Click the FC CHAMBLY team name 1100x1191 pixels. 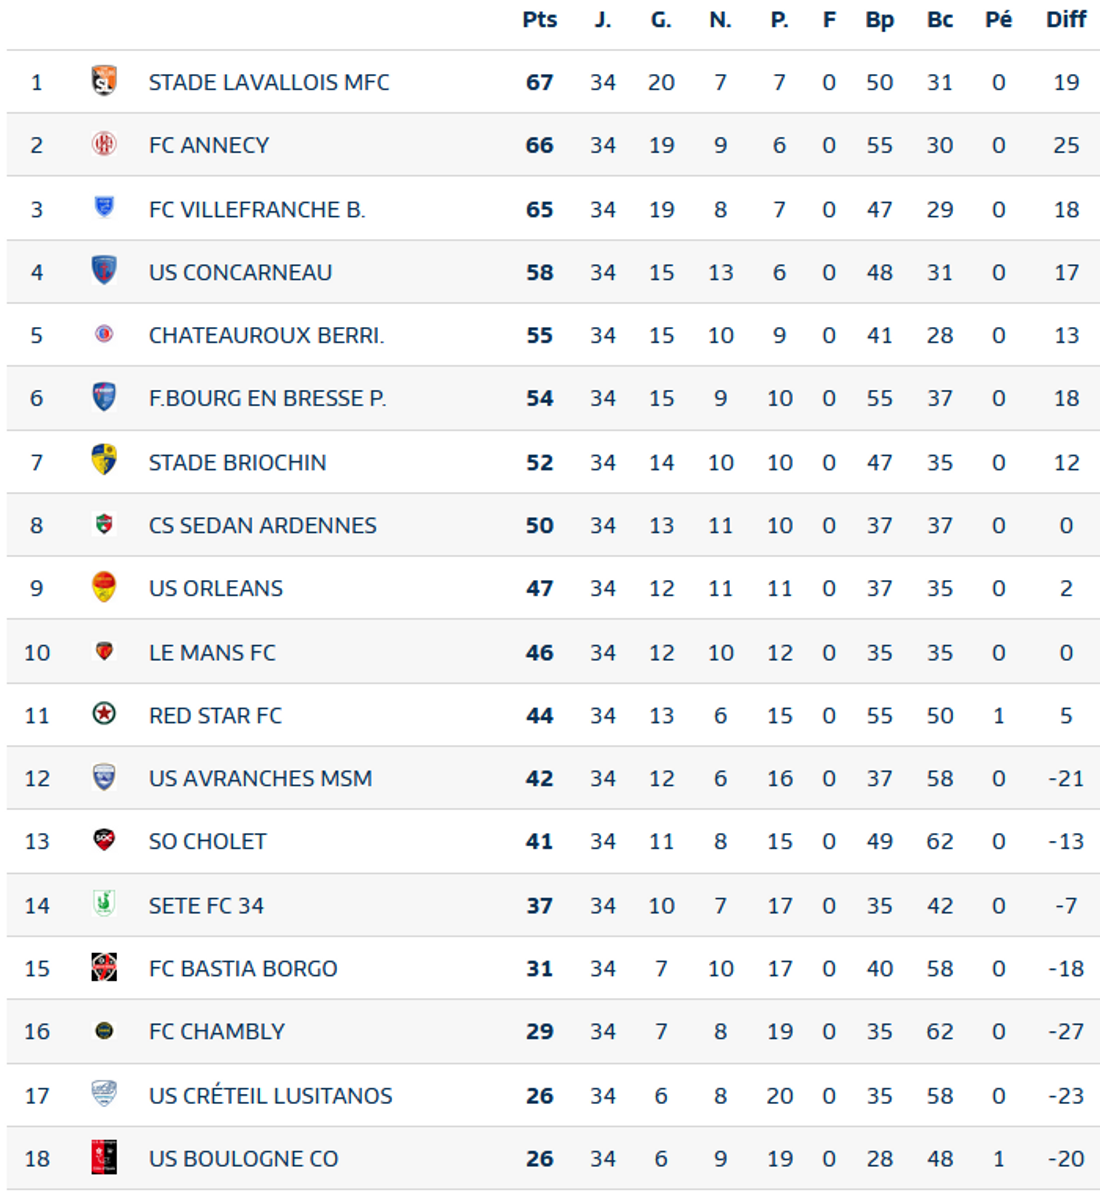click(217, 1031)
